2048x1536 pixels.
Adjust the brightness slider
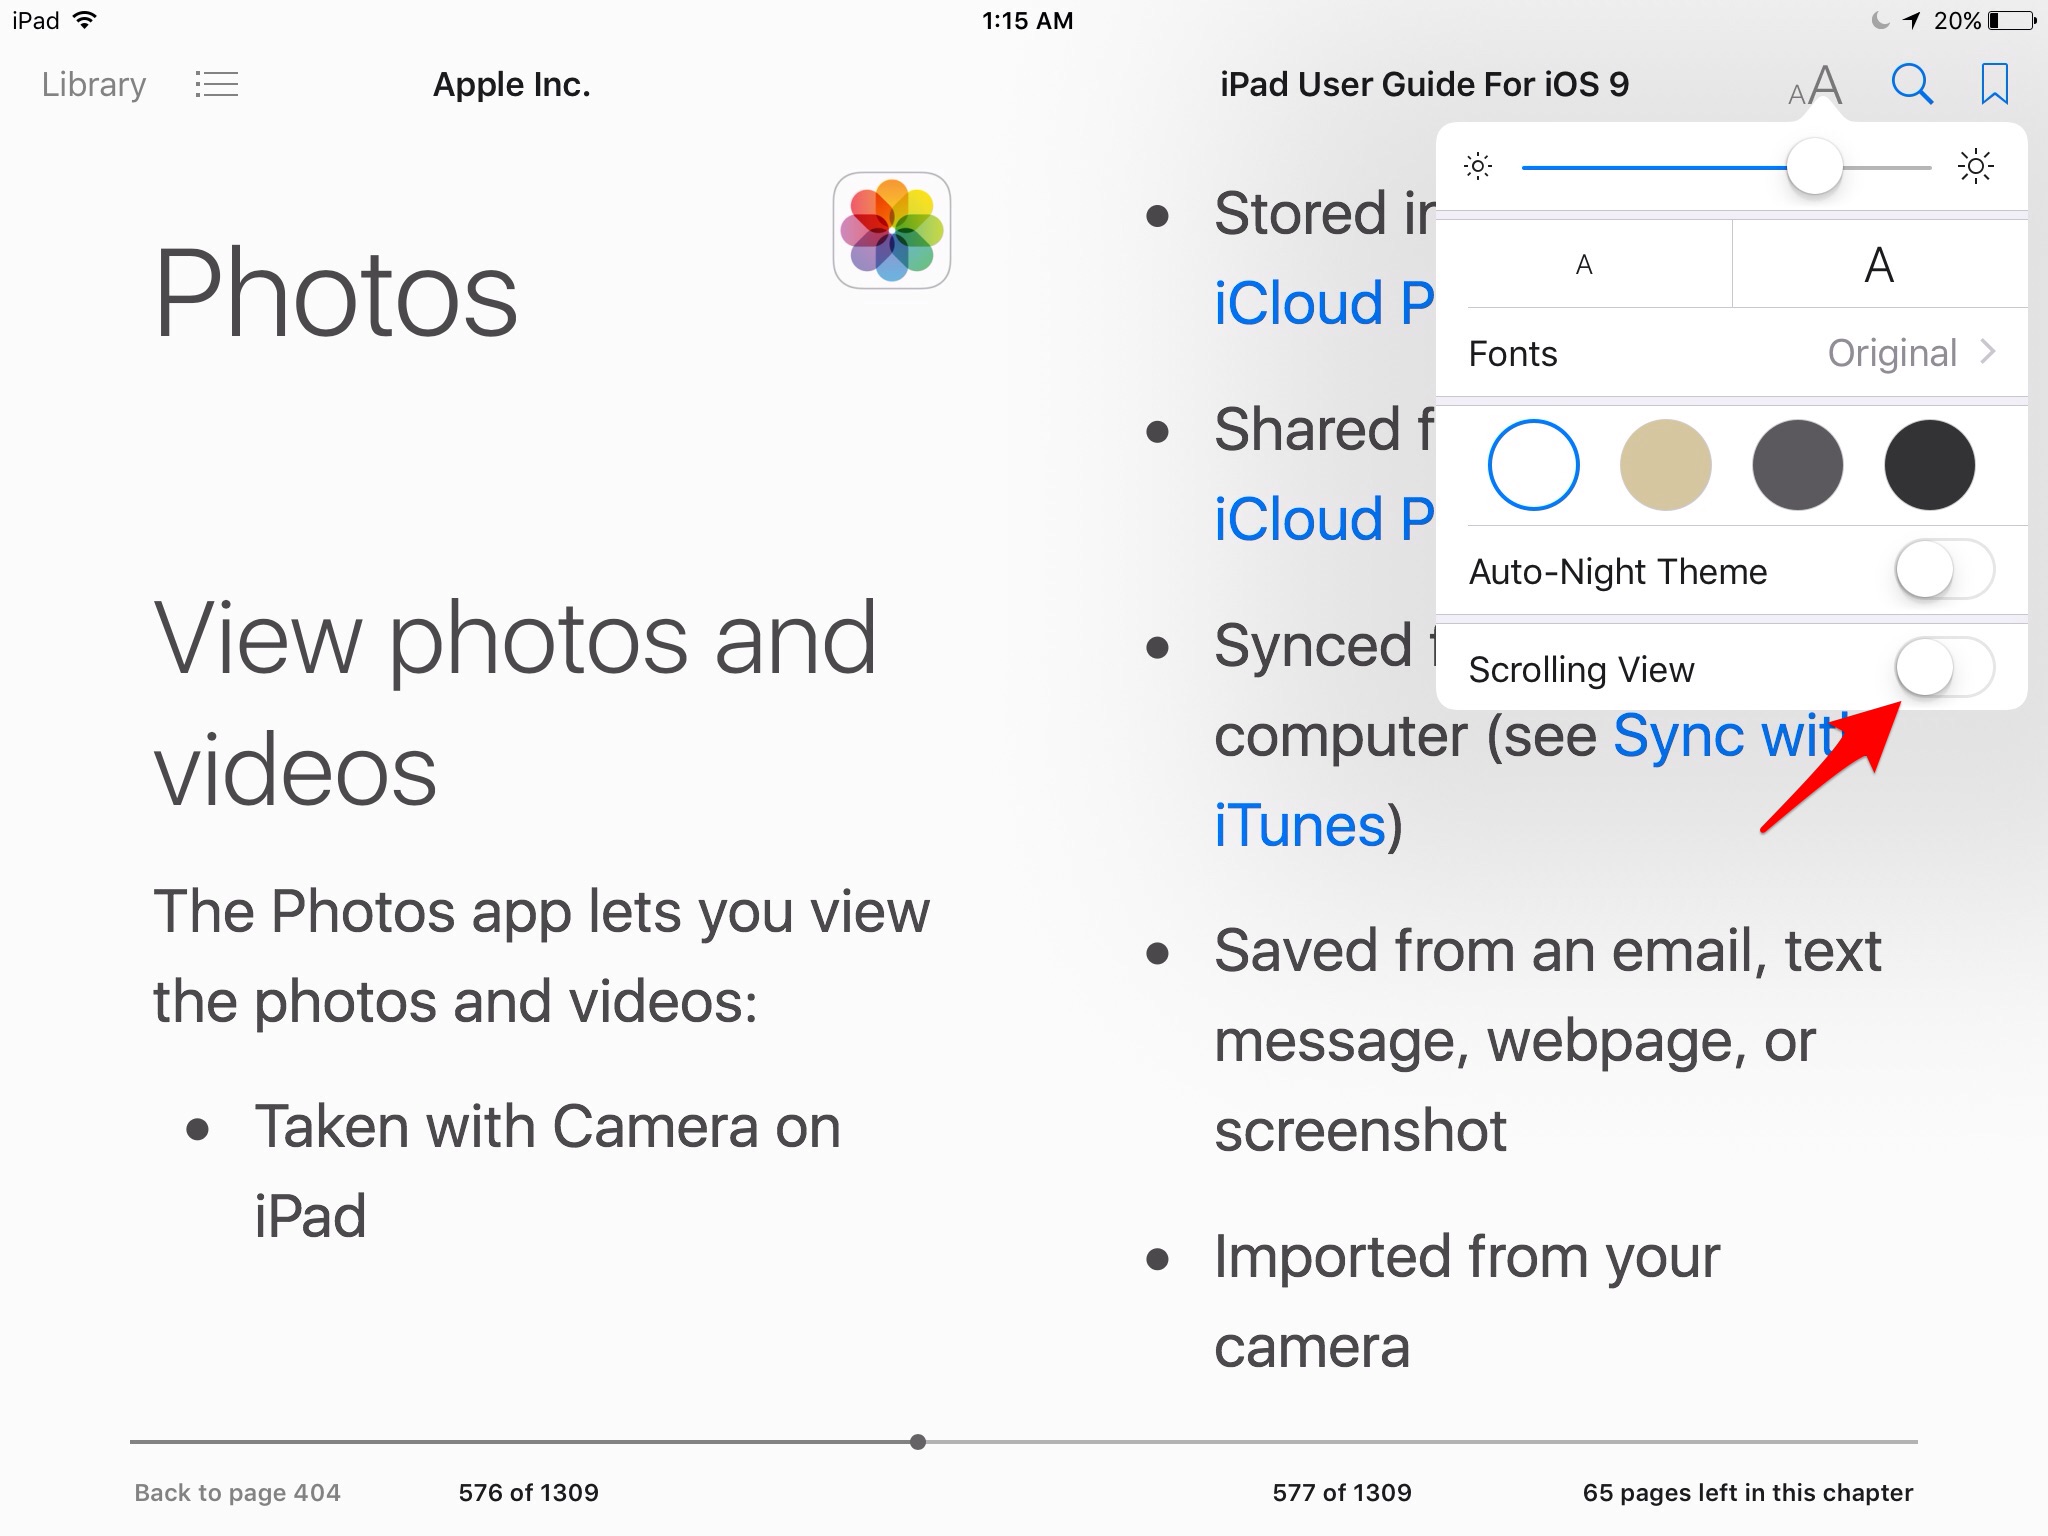(1813, 167)
